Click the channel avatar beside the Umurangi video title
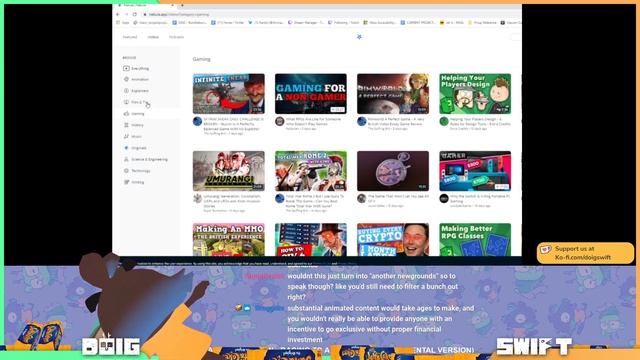Viewport: 640px width, 360px height. pos(198,198)
